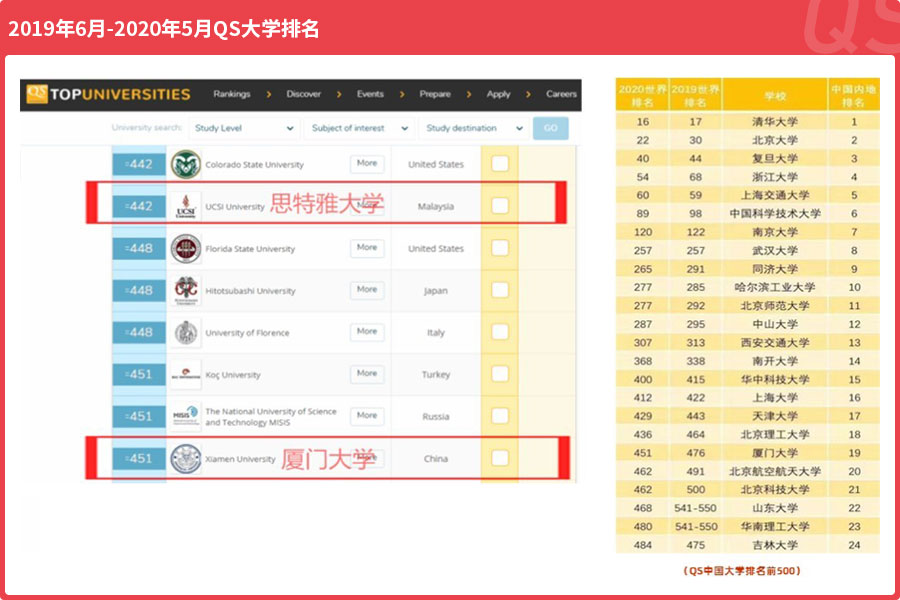This screenshot has height=600, width=900.
Task: Open the UCSI University name link
Action: [235, 207]
